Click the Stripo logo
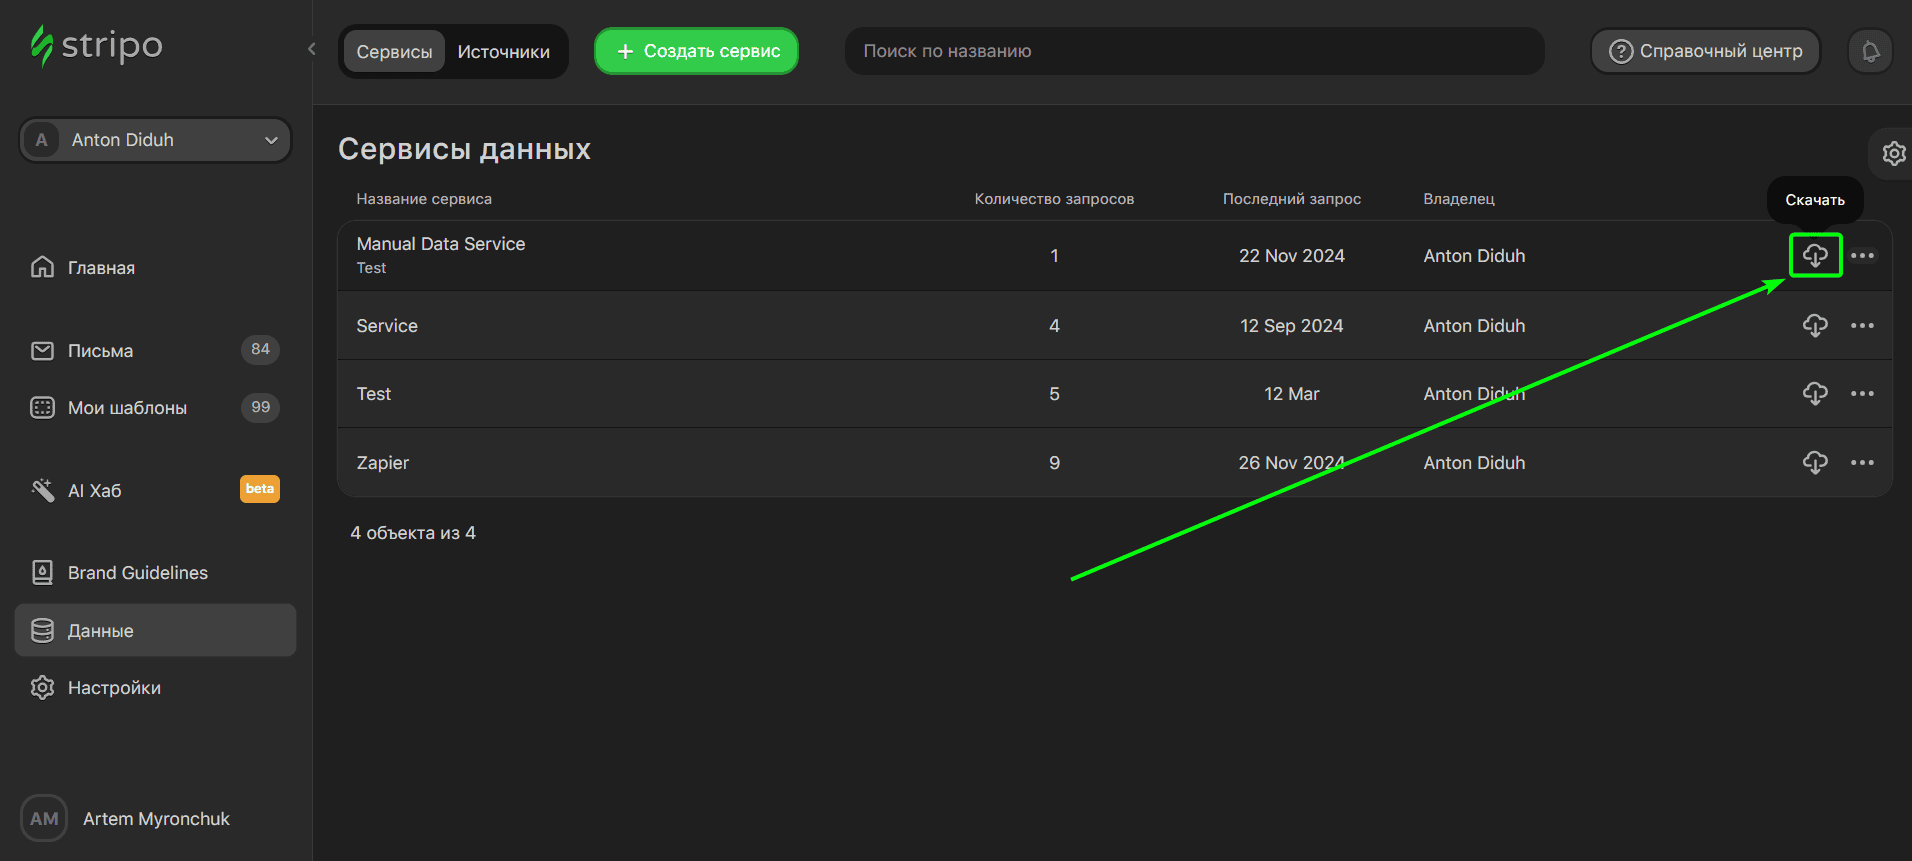 pos(97,46)
